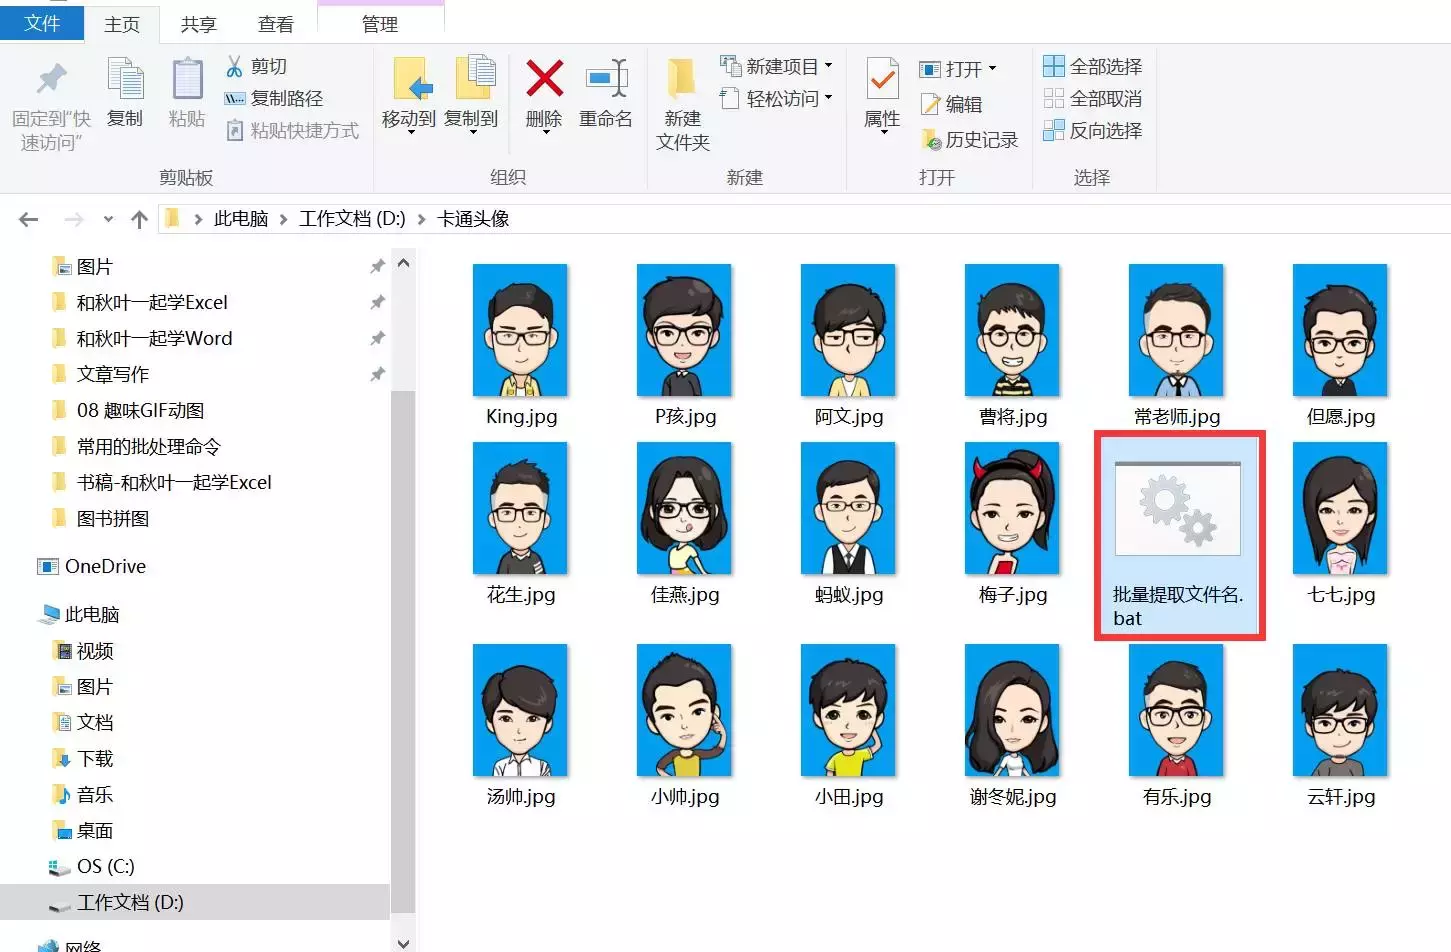Click the navigation pane scroll-down arrow
Screen dimensions: 1451x952
(x=403, y=942)
